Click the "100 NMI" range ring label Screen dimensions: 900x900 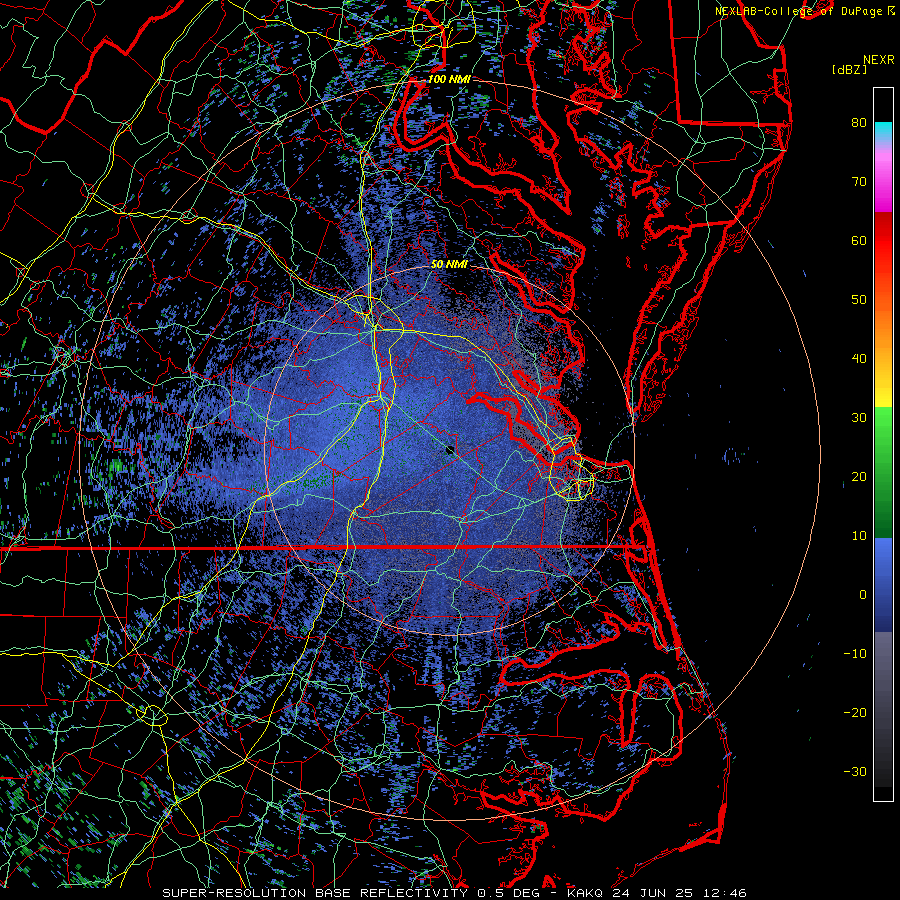(449, 79)
